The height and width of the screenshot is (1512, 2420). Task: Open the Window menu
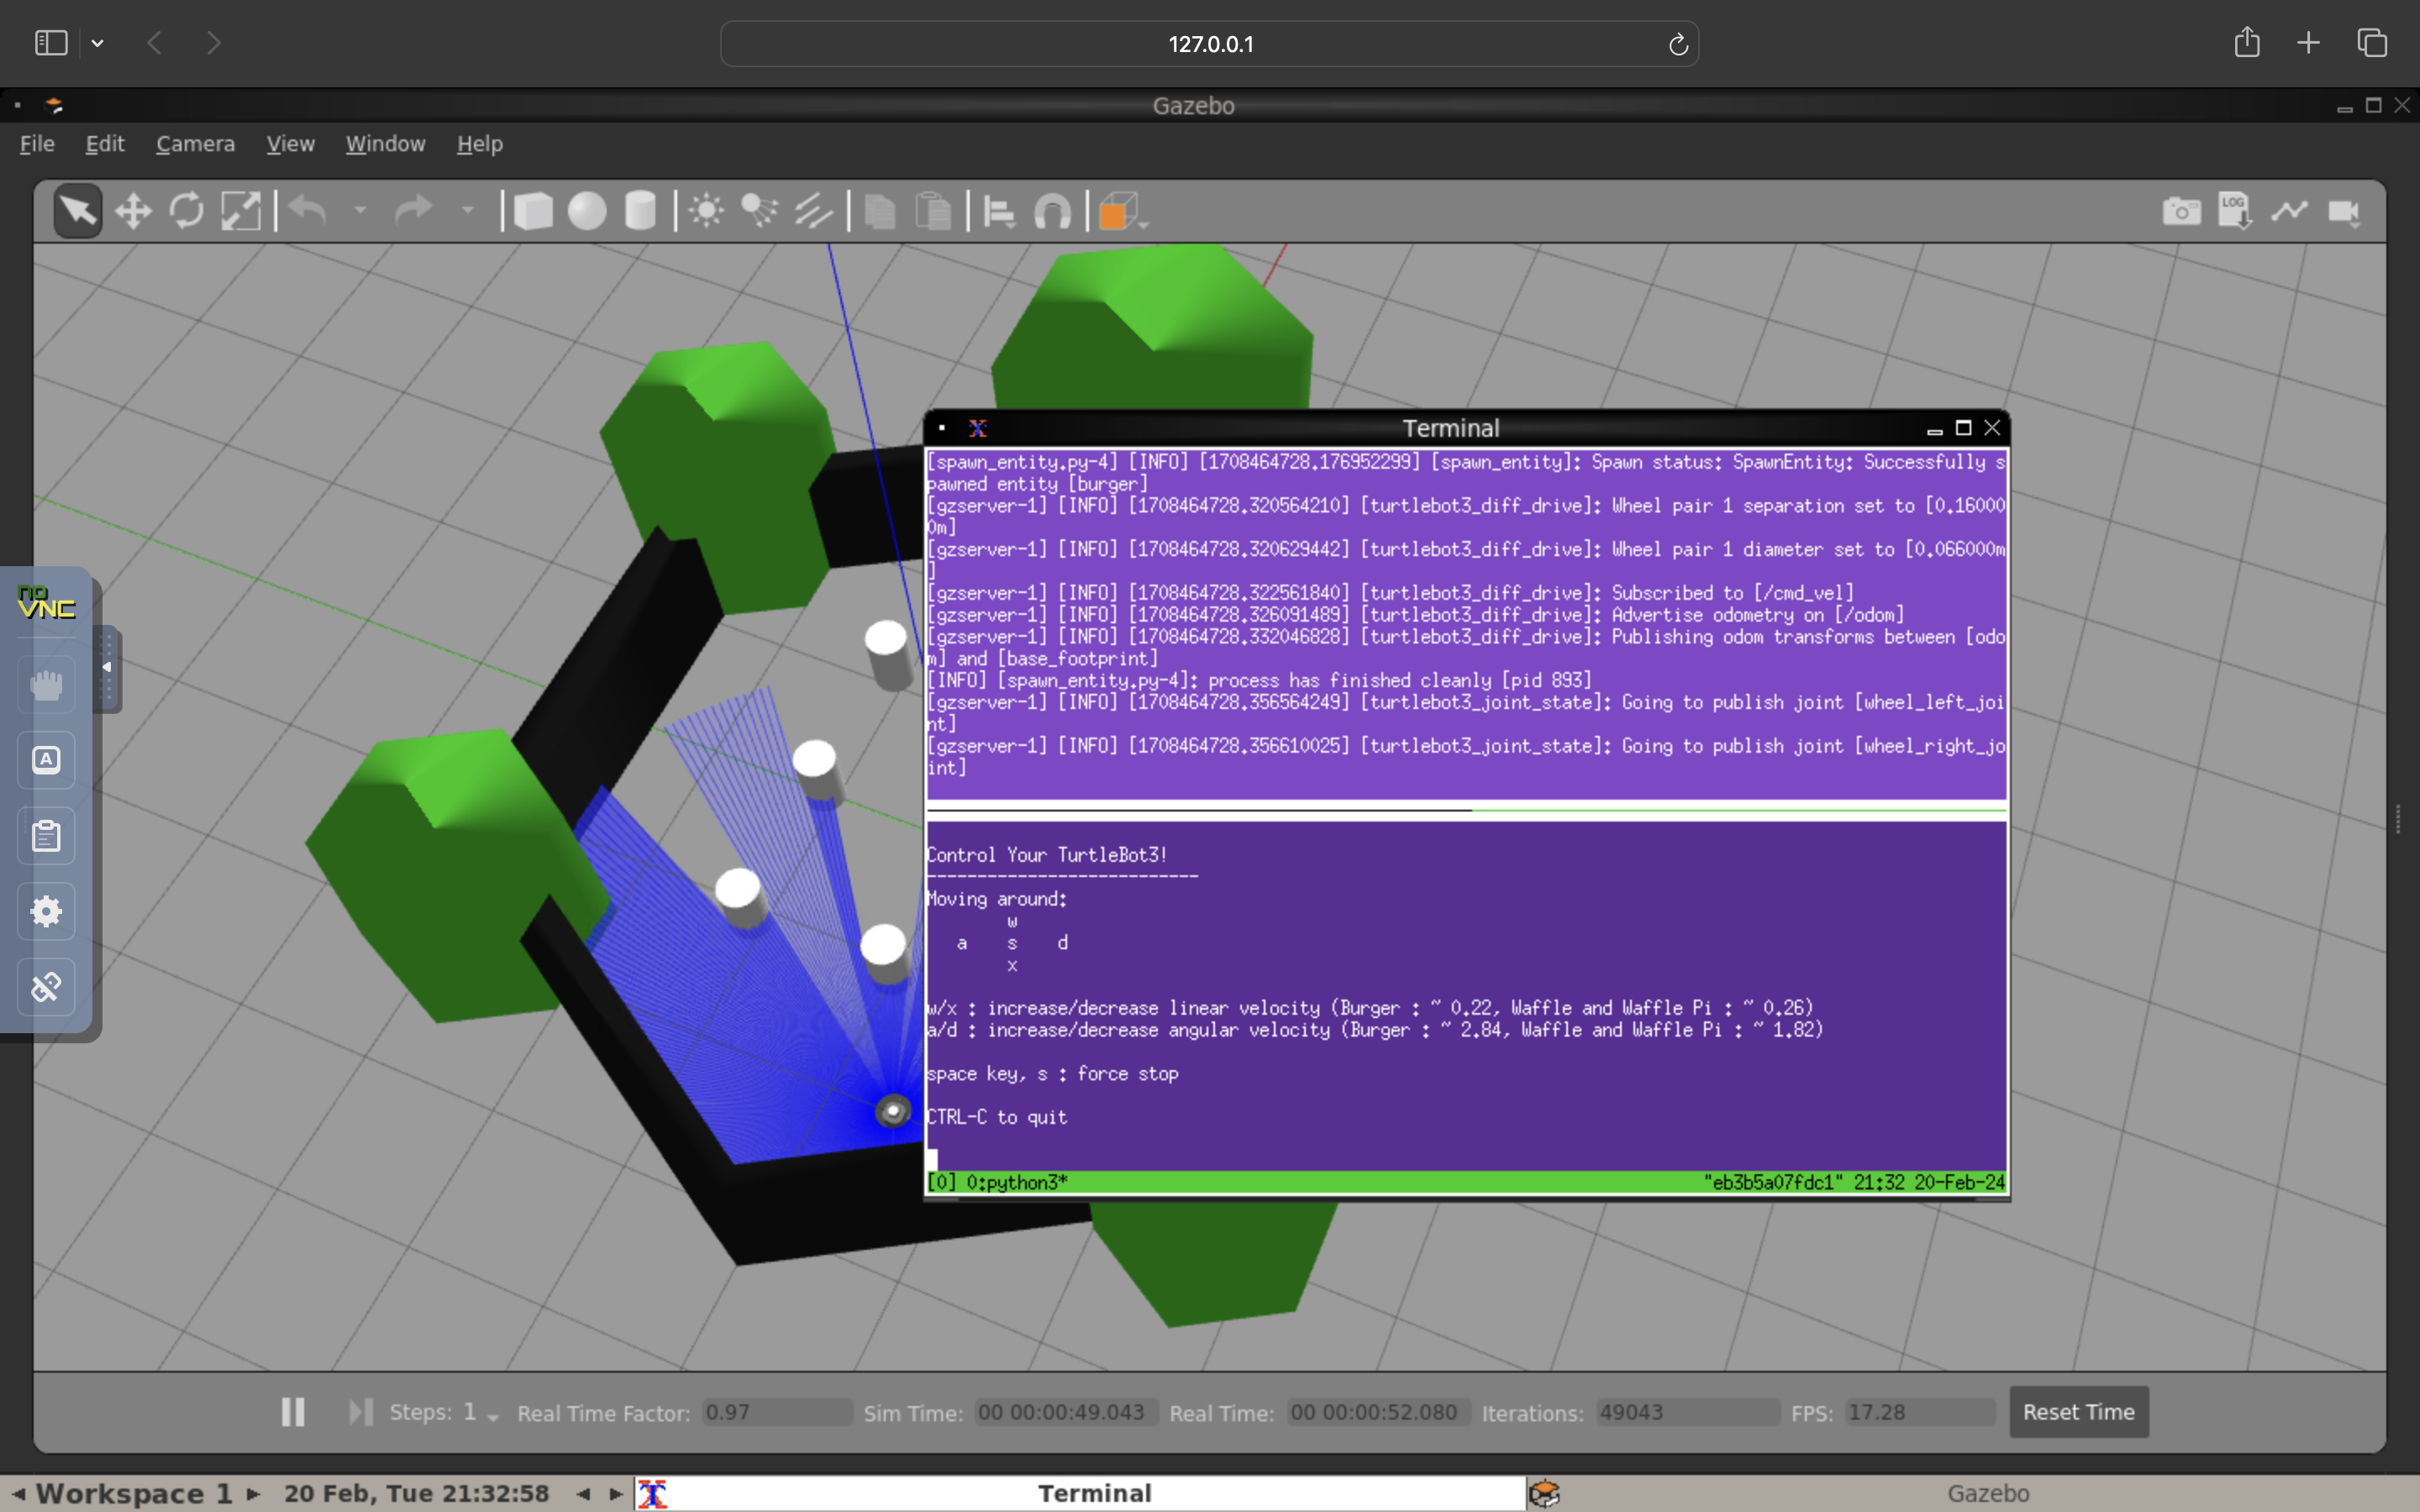pos(385,144)
